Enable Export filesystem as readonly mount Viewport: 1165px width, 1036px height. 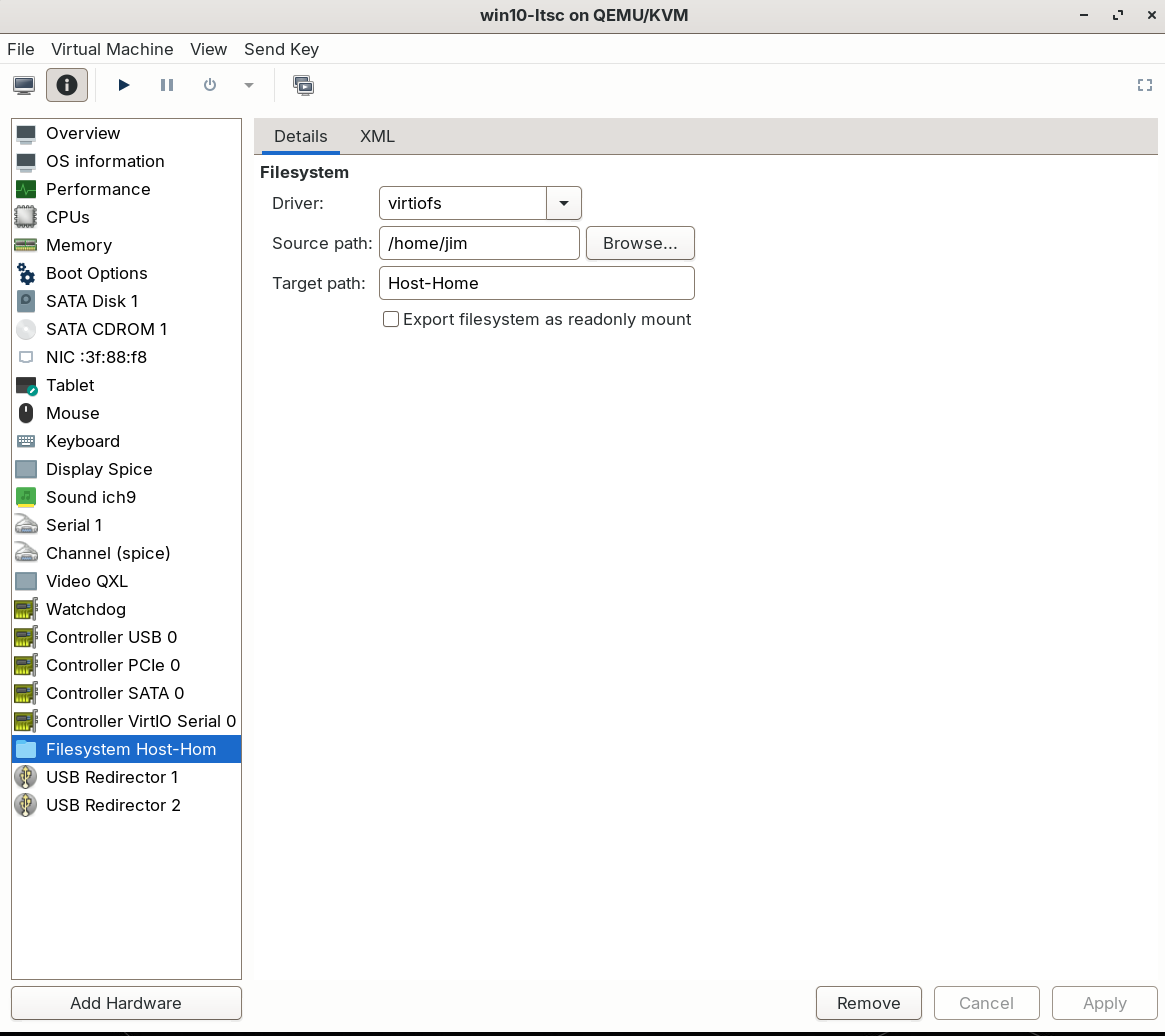(x=391, y=319)
